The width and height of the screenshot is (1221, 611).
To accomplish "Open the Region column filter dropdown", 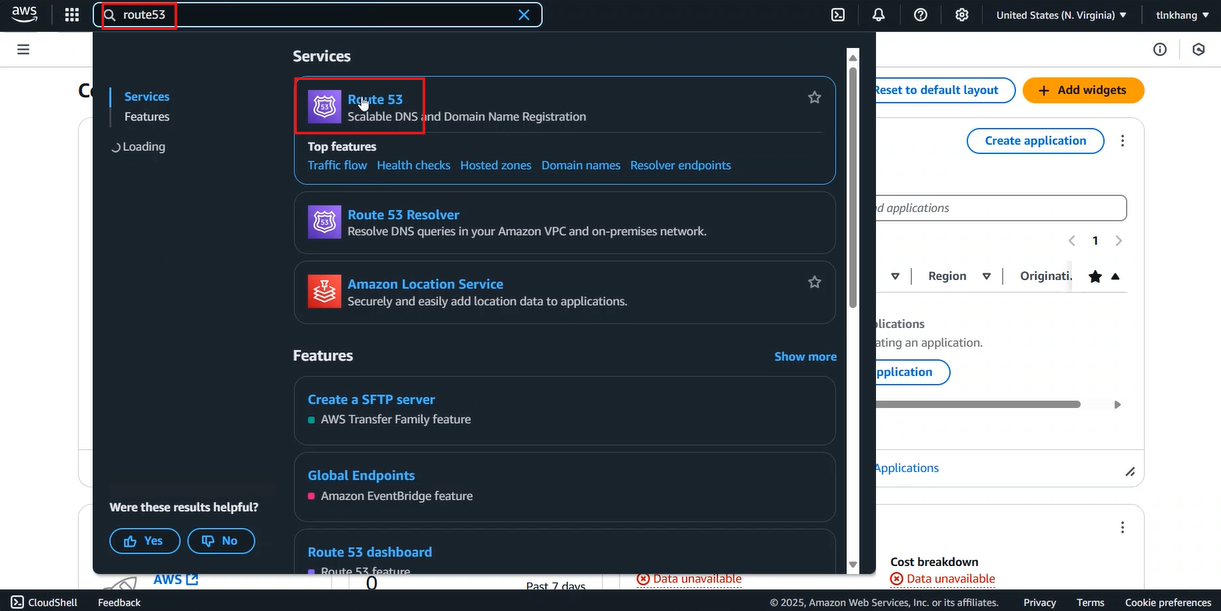I will click(986, 277).
